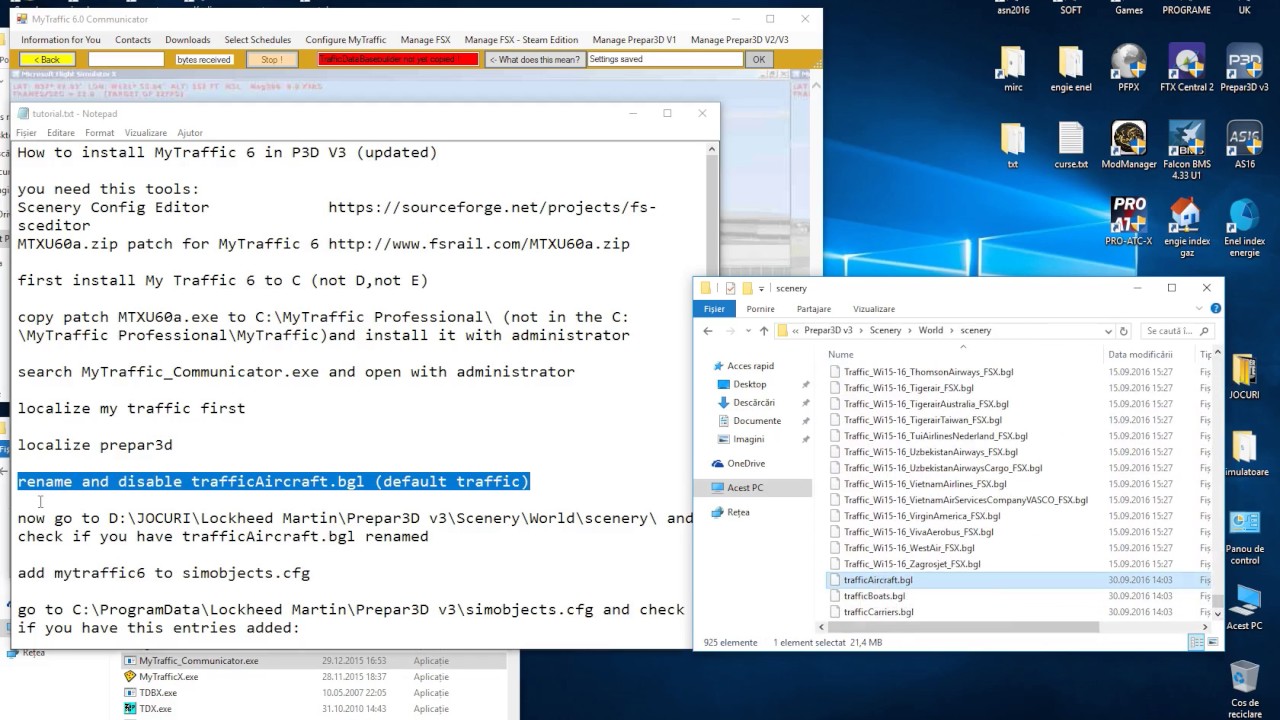This screenshot has width=1280, height=720.
Task: Expand the address bar history dropdown
Action: (1108, 331)
